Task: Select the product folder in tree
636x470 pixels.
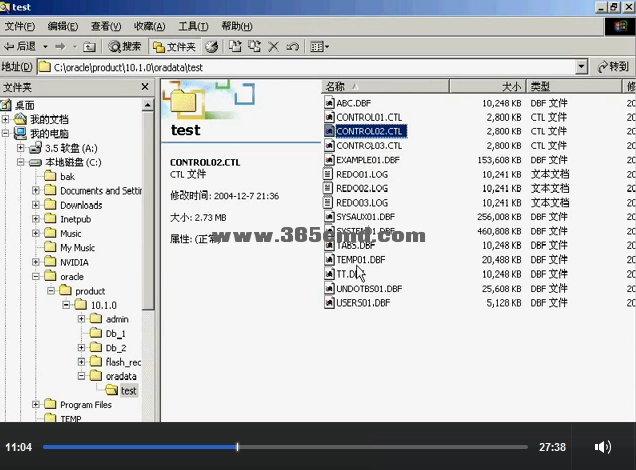Action: pos(90,291)
